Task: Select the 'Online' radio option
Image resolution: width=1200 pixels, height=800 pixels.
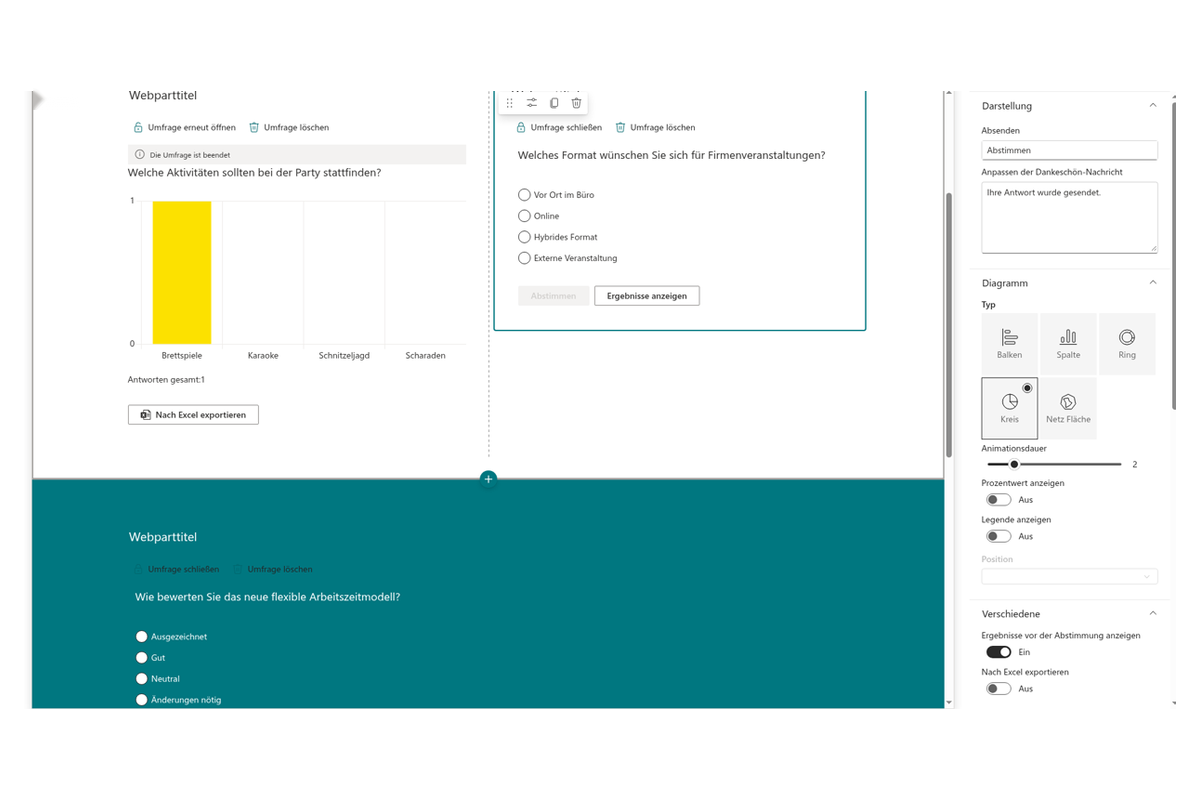Action: pyautogui.click(x=524, y=216)
